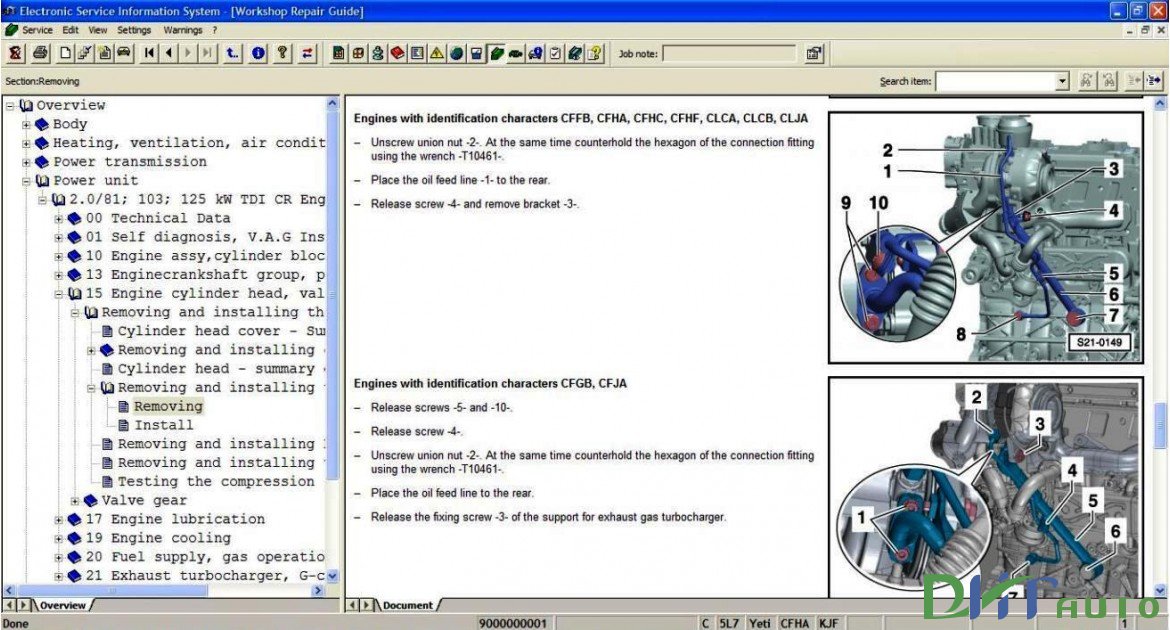Click the document pane scroll-down arrow

click(x=1160, y=590)
